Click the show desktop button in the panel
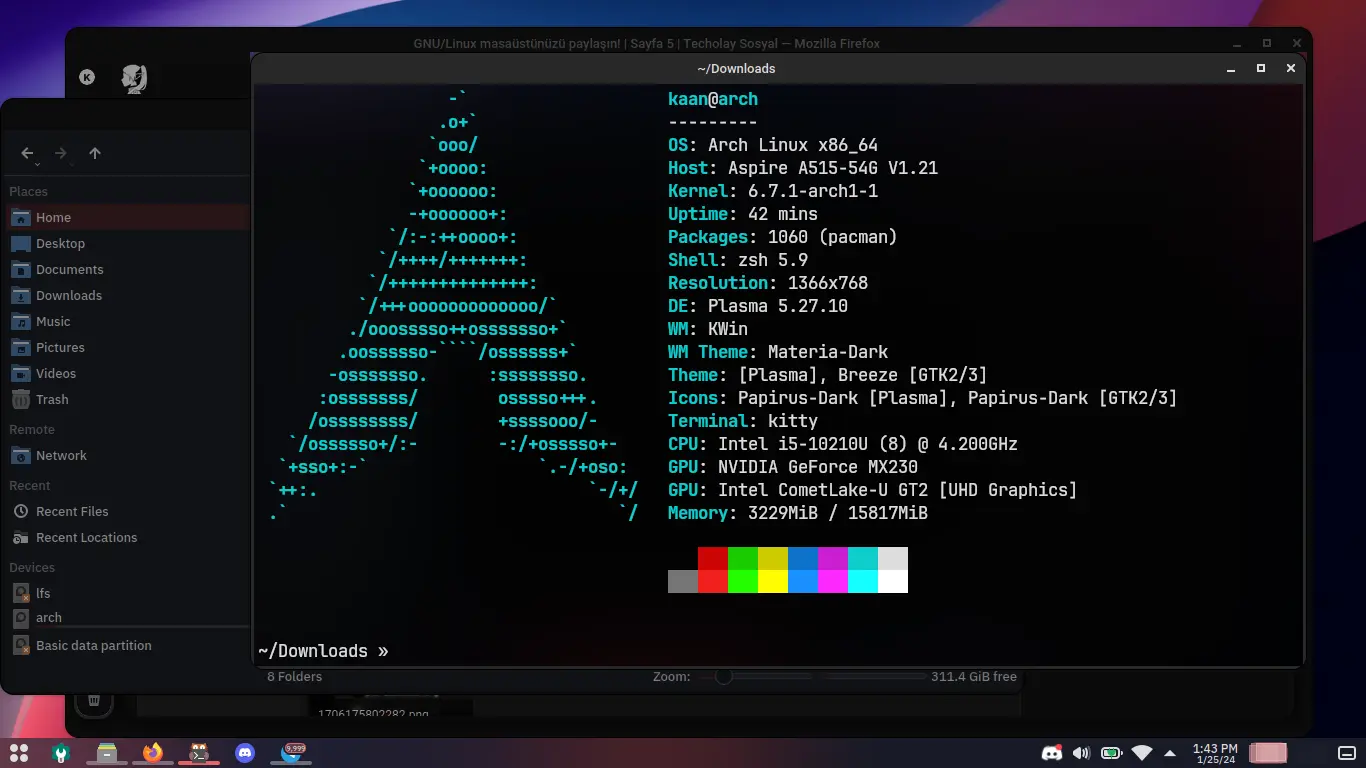1366x768 pixels. click(x=1345, y=752)
